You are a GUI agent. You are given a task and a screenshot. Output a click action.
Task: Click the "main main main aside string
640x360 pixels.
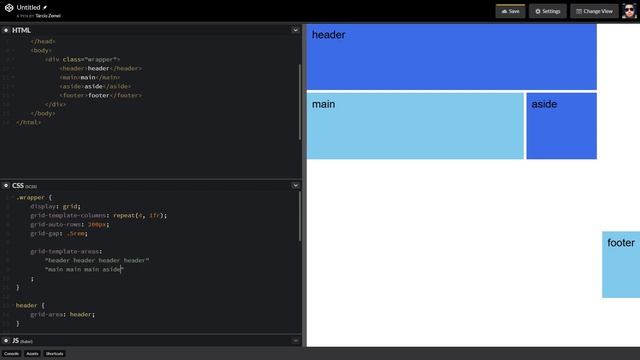pos(84,269)
